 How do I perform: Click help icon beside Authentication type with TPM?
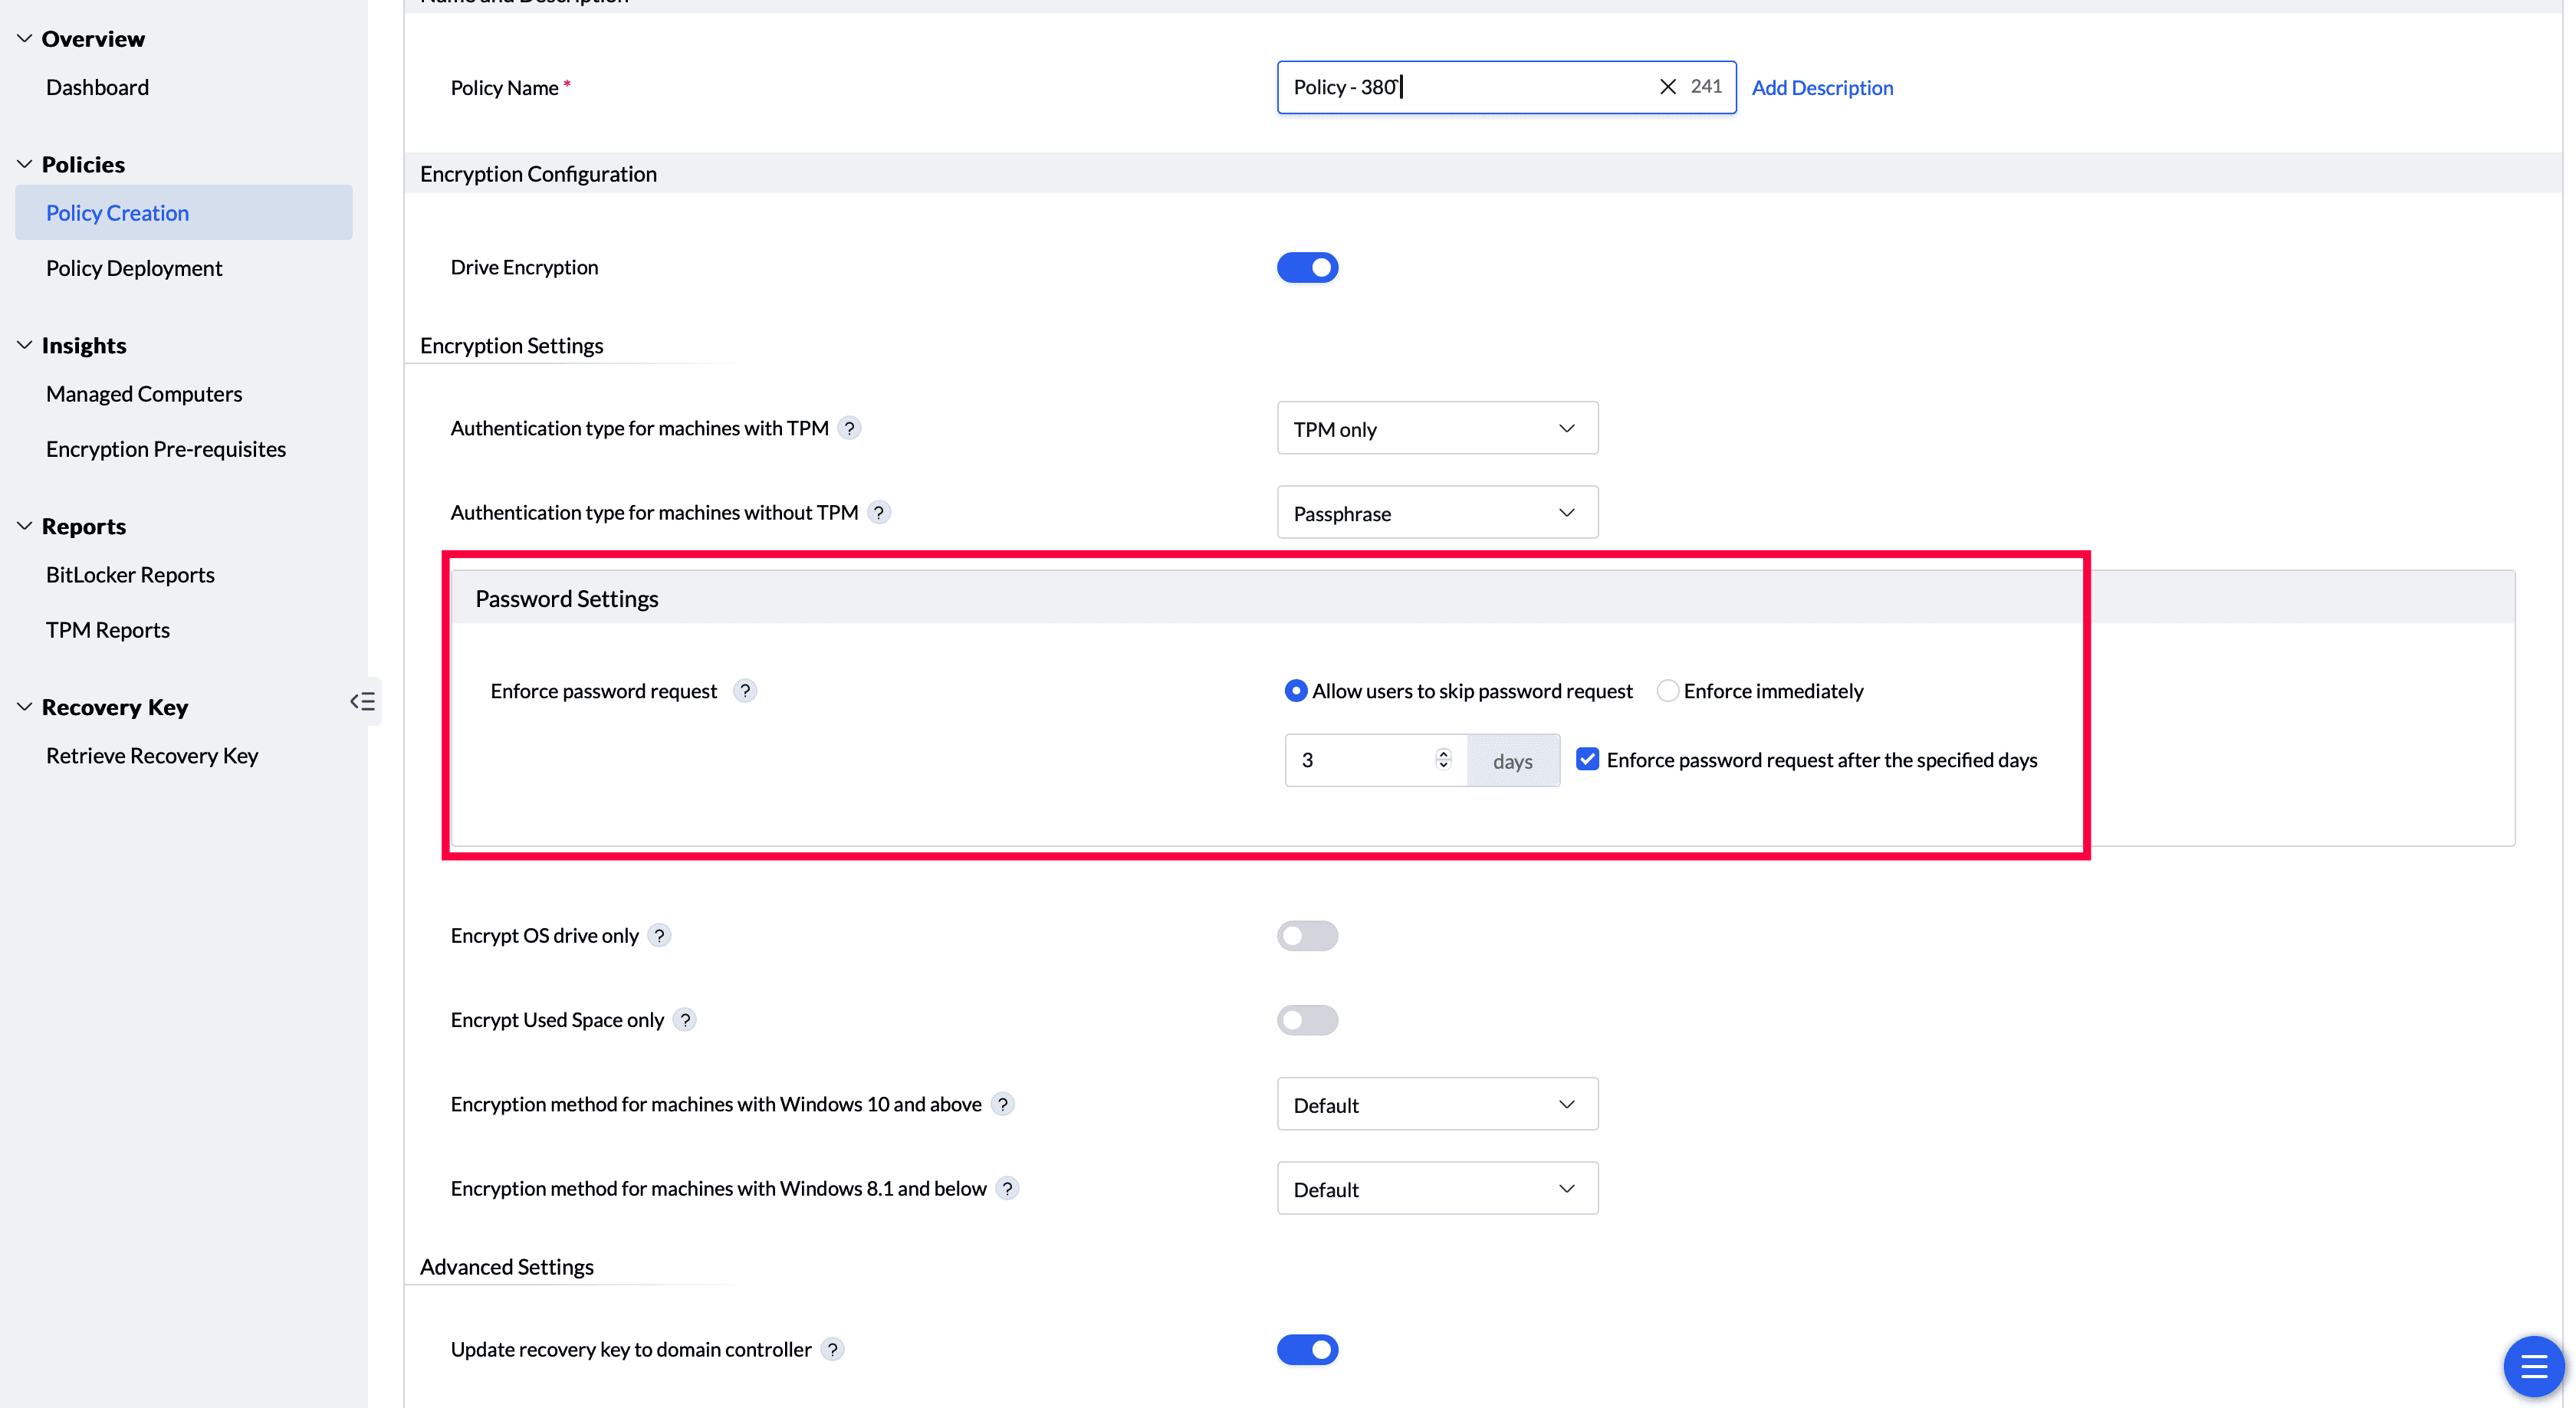pyautogui.click(x=849, y=428)
